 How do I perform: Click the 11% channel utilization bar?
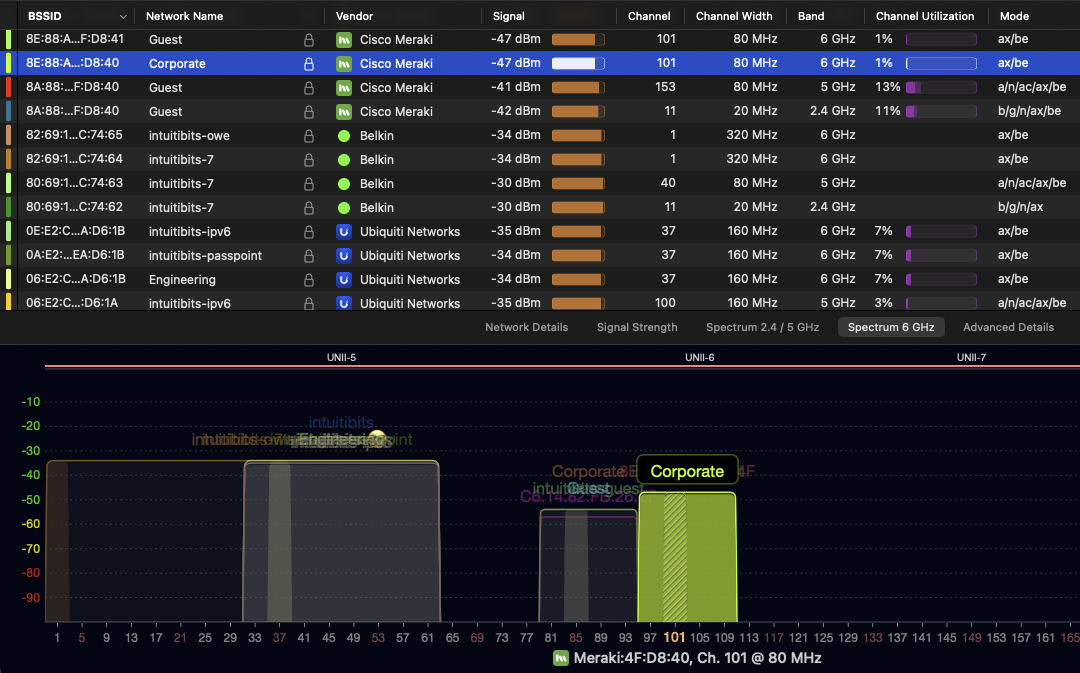tap(941, 112)
